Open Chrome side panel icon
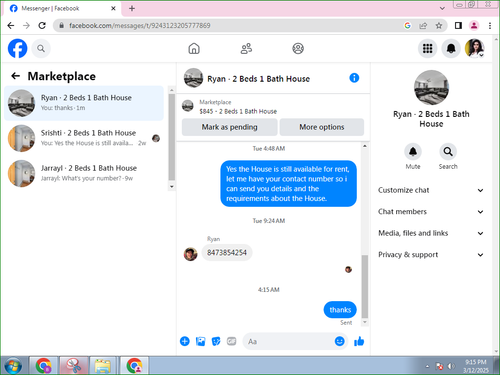The height and width of the screenshot is (375, 500). coord(458,25)
